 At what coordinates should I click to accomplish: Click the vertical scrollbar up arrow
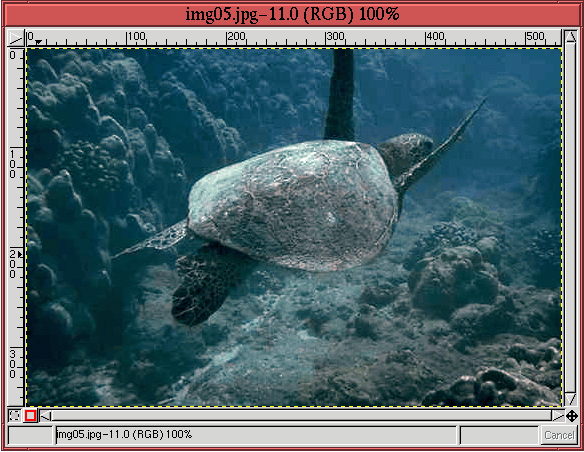click(571, 38)
